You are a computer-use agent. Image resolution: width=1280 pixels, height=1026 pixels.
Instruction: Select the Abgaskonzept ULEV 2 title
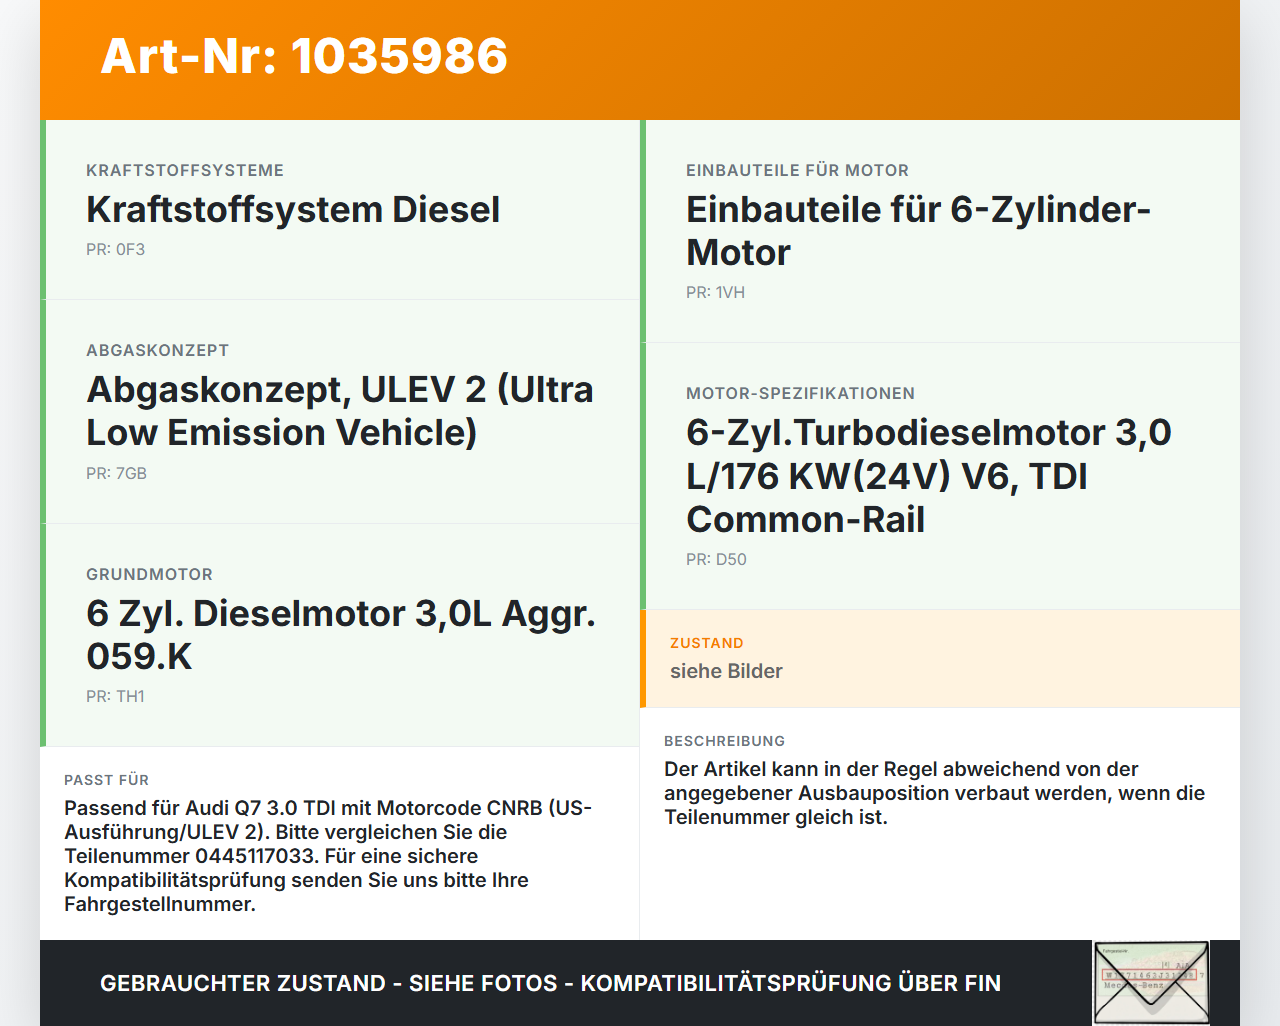point(340,411)
